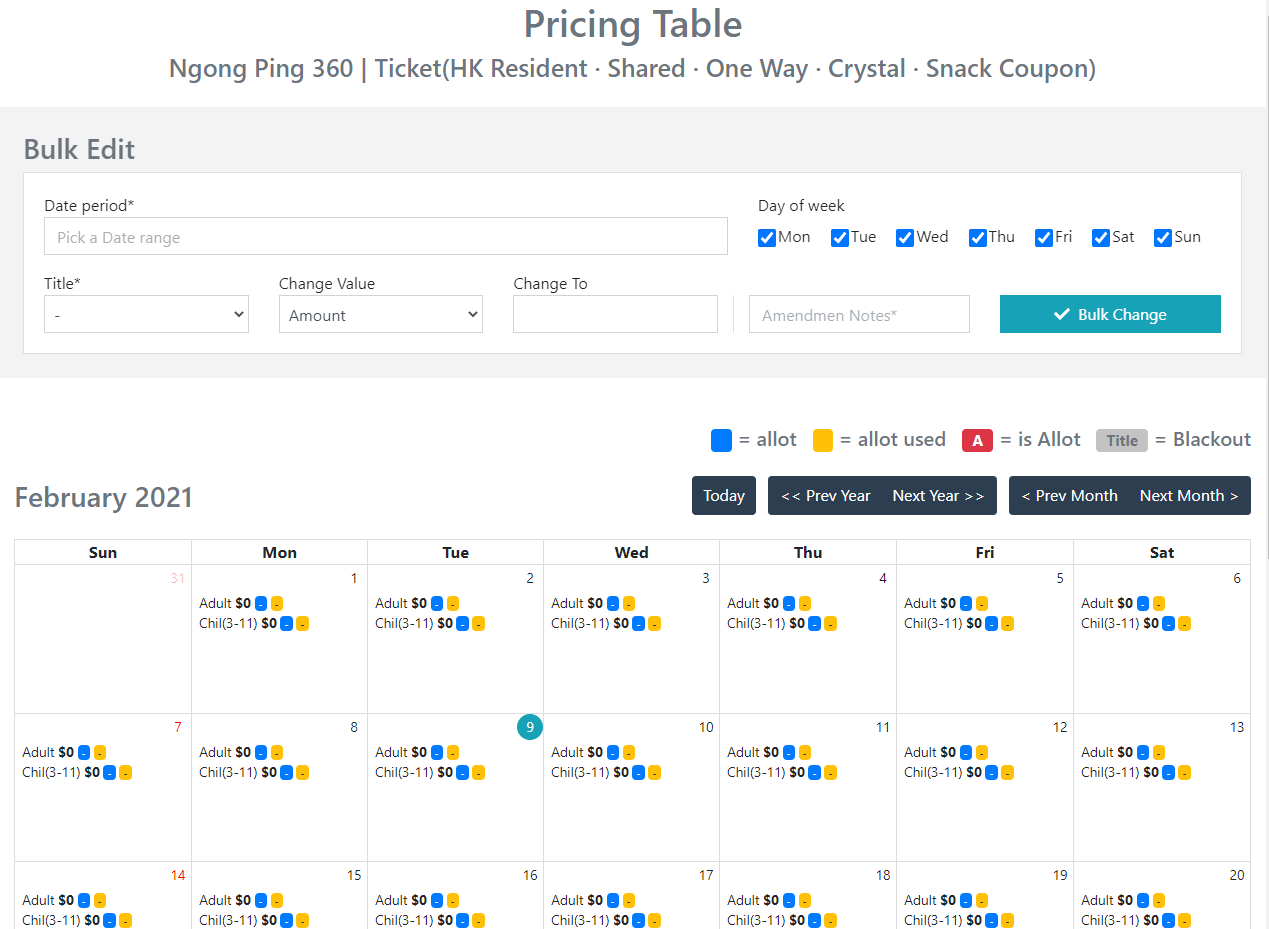Image resolution: width=1269 pixels, height=929 pixels.
Task: Click the blue 'allot' legend square
Action: (722, 439)
